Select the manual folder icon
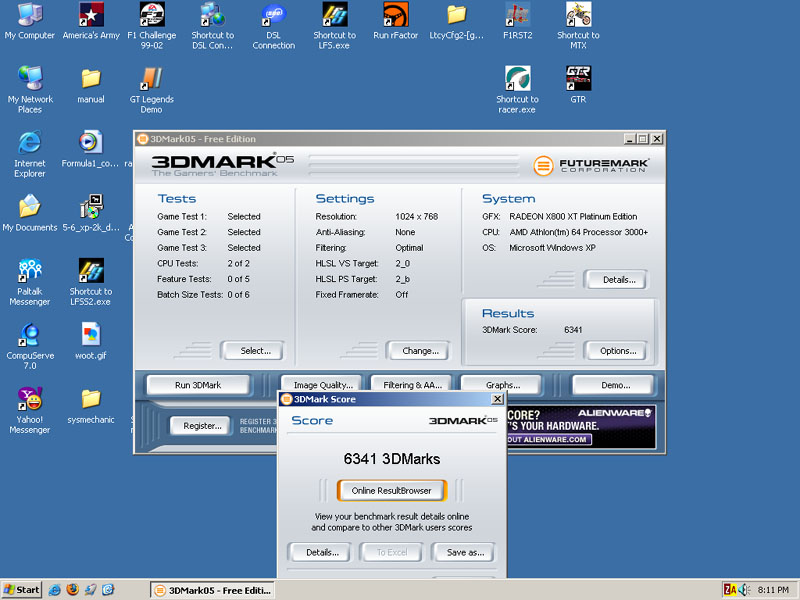The image size is (800, 600). pos(91,85)
